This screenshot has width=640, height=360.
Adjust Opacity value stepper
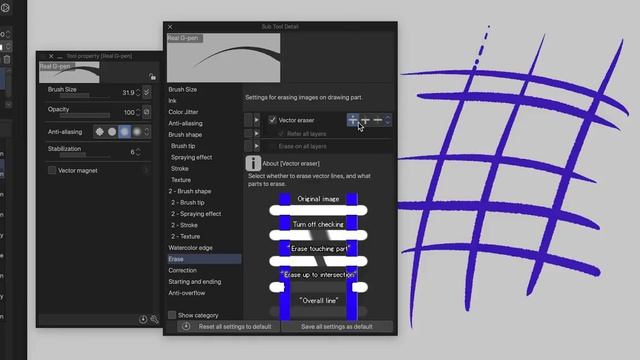[x=138, y=112]
